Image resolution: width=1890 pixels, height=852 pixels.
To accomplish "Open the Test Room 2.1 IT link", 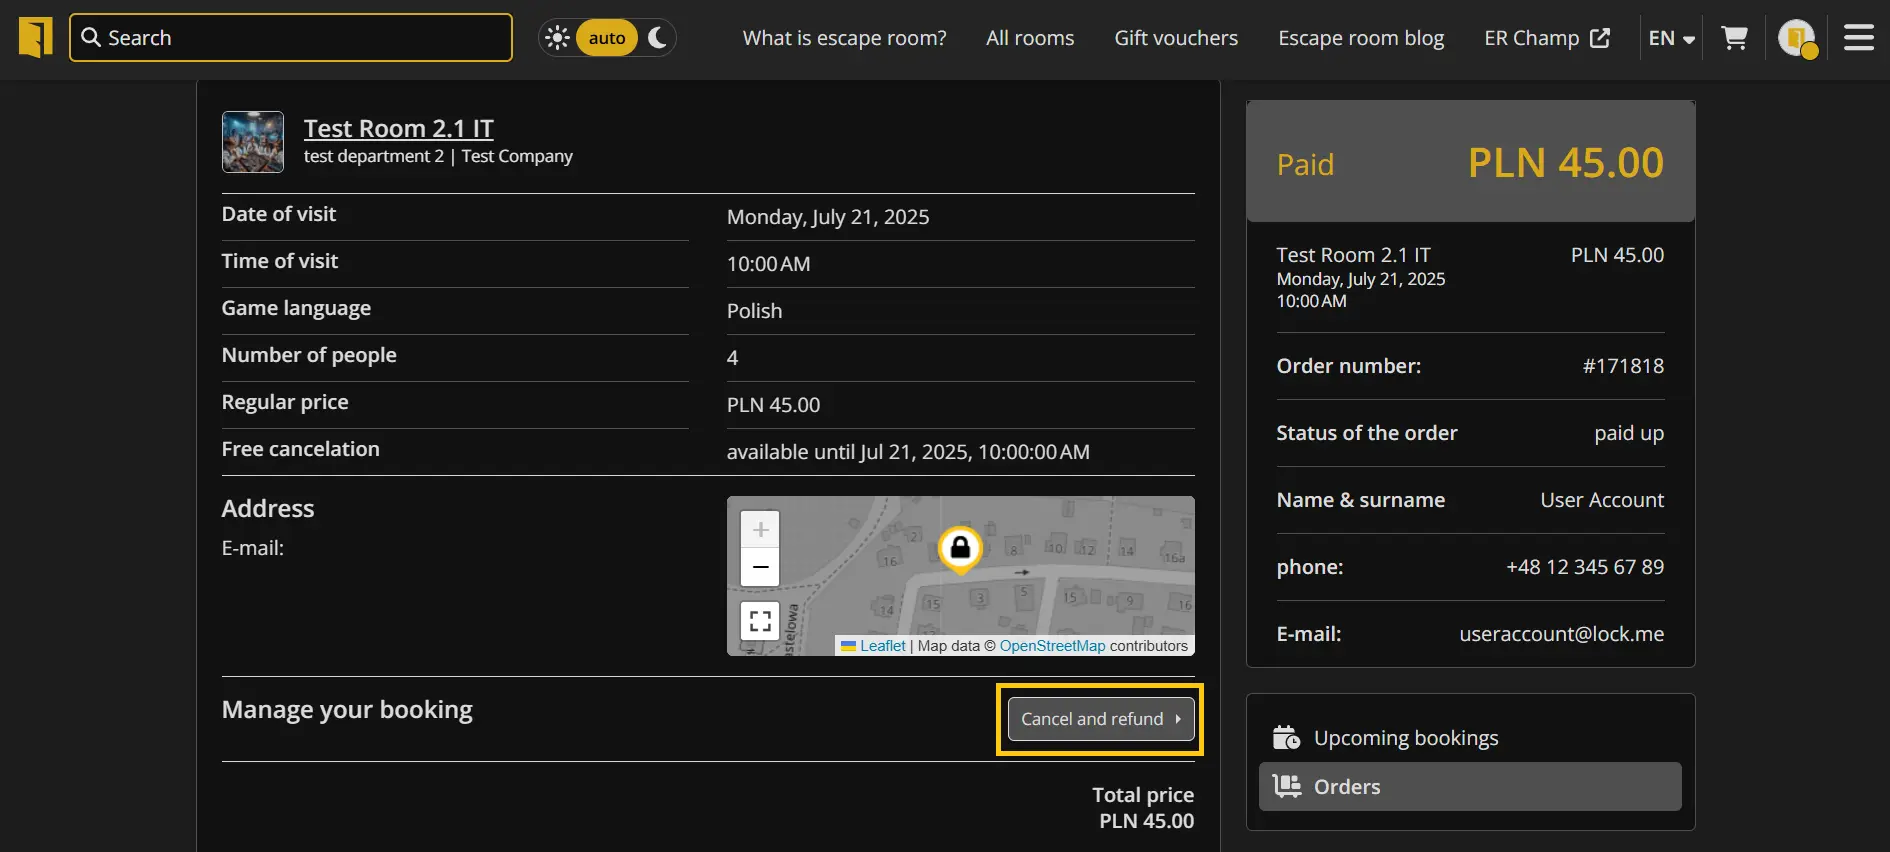I will coord(398,128).
